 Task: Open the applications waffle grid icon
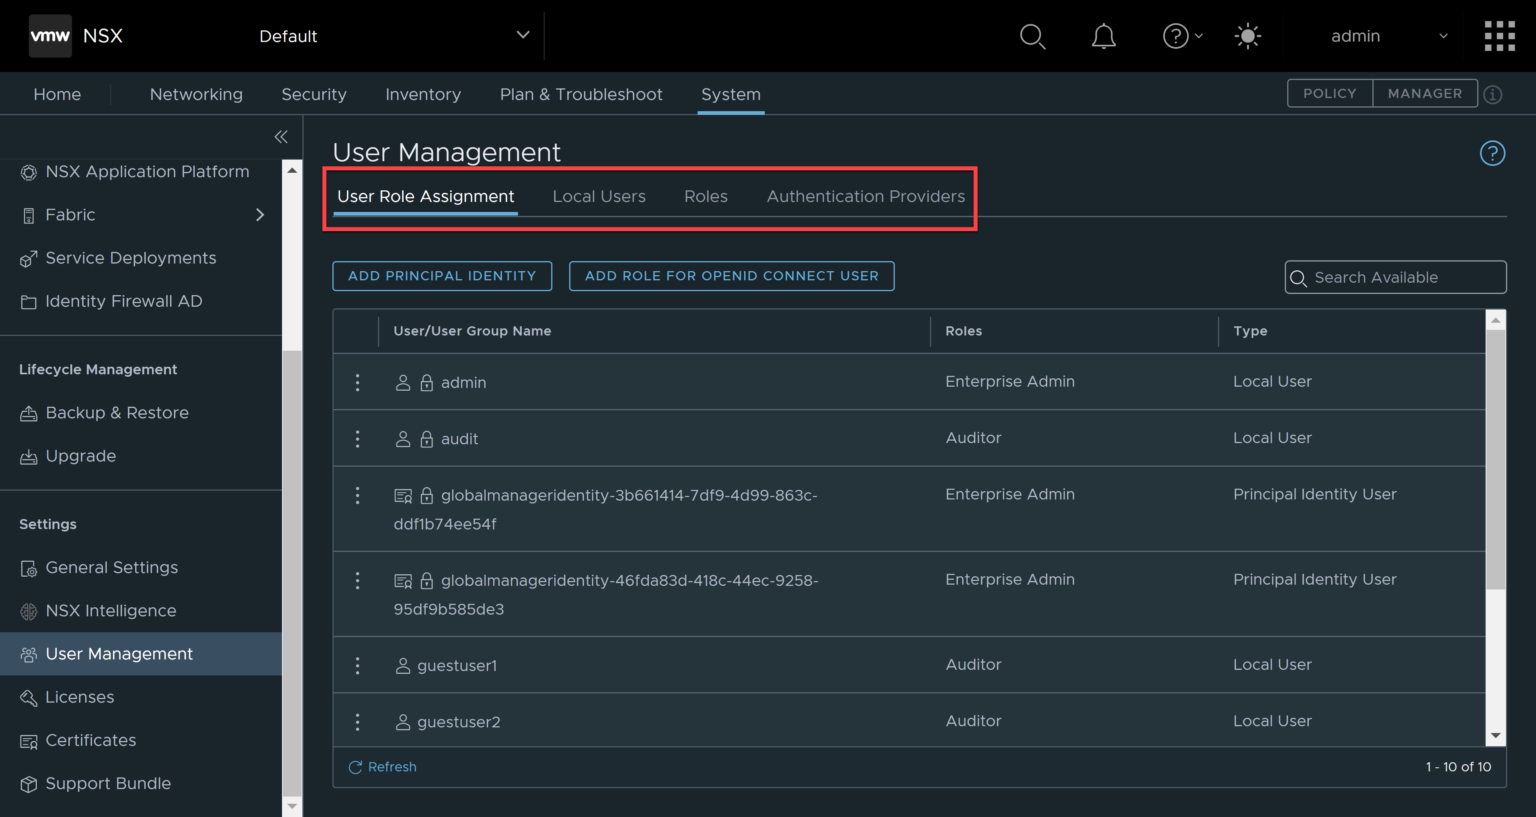(x=1499, y=36)
